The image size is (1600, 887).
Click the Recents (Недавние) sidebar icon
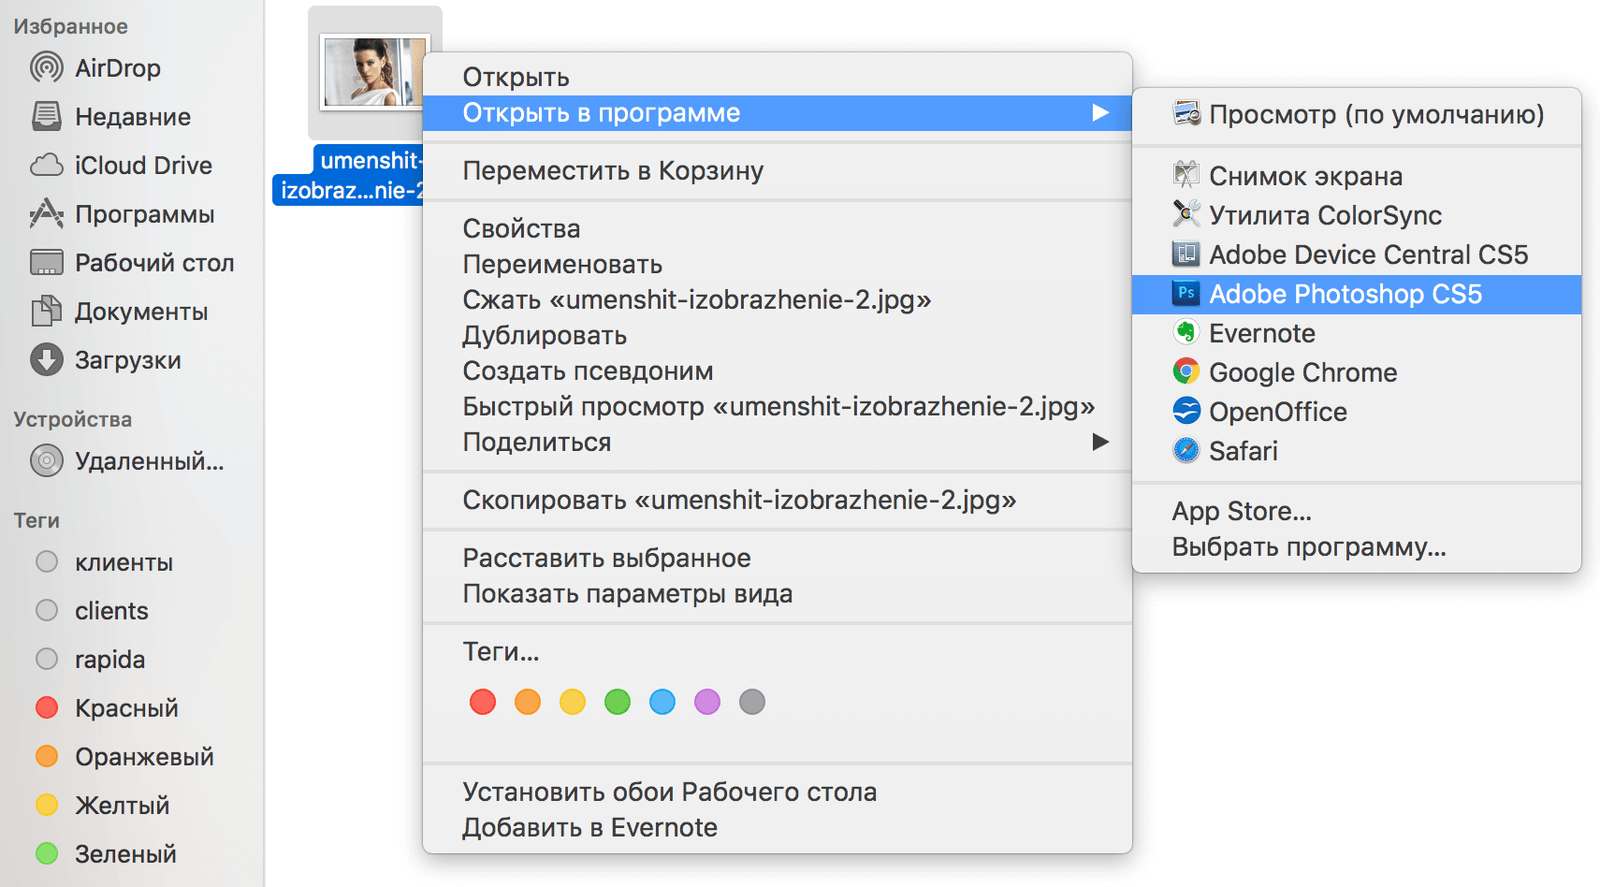[46, 116]
